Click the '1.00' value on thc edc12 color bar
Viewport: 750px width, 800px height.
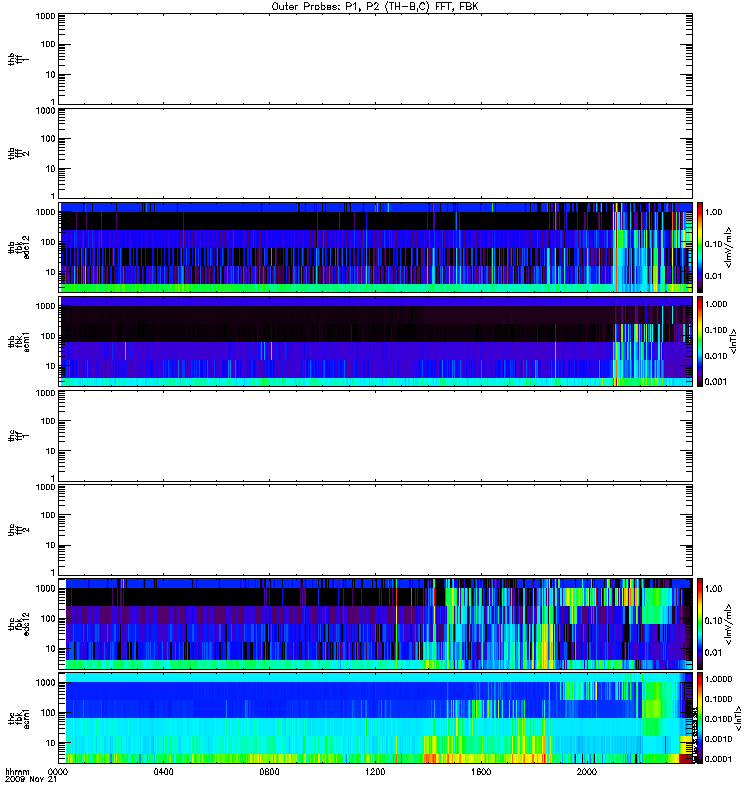(x=714, y=589)
